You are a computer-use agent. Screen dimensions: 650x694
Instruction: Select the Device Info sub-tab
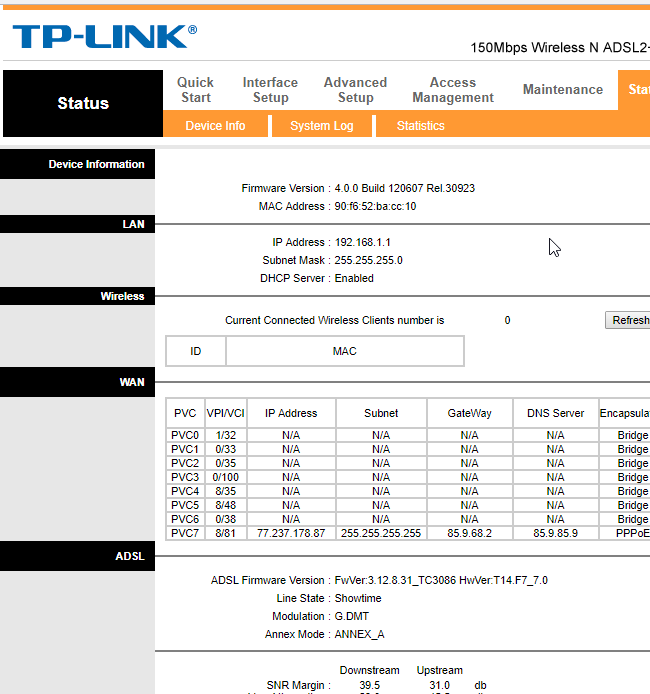215,126
